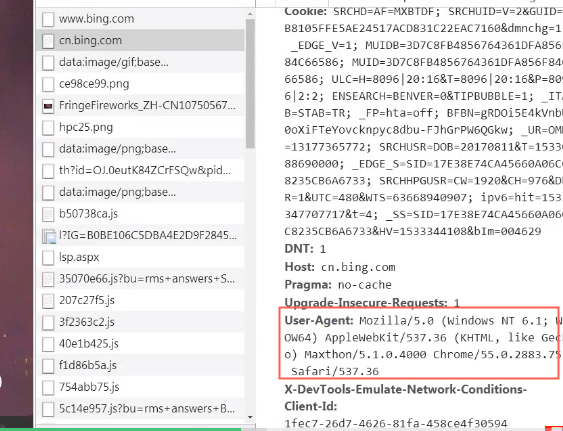Click the file icon beside www.bing.com
This screenshot has height=431, width=563.
click(48, 19)
